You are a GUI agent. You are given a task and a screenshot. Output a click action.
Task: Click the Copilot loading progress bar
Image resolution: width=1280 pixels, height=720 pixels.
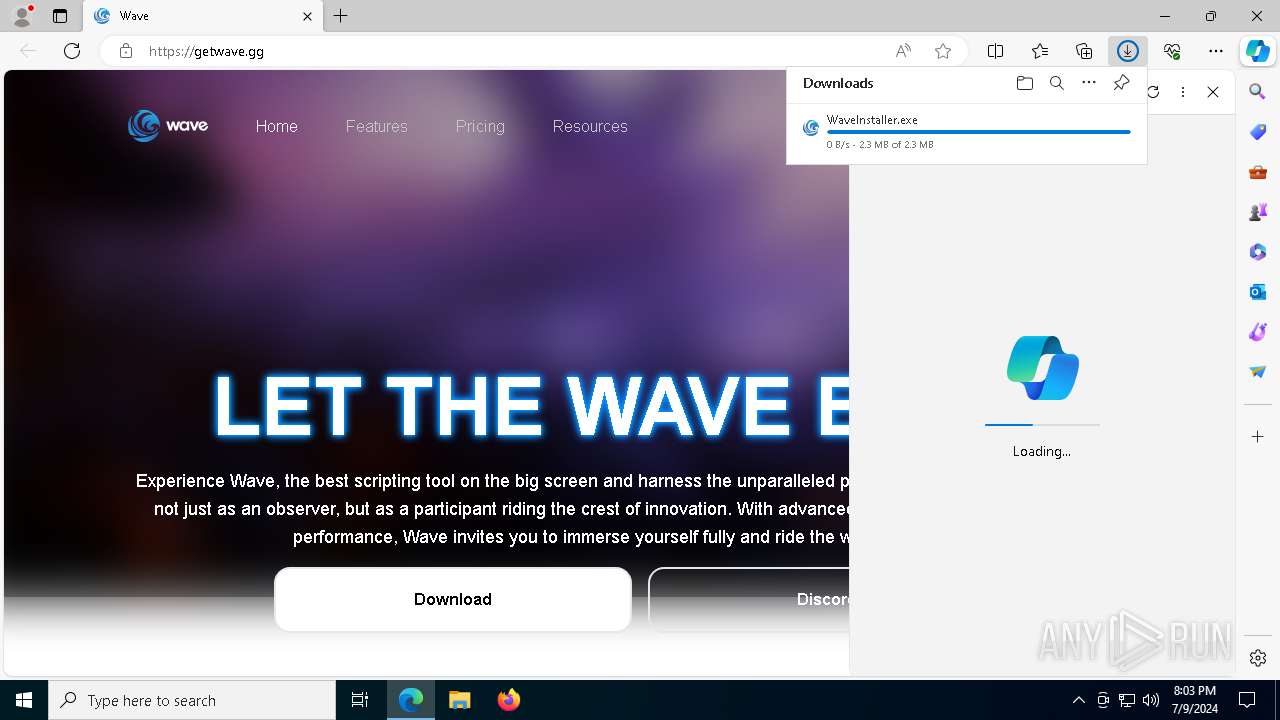click(1042, 425)
